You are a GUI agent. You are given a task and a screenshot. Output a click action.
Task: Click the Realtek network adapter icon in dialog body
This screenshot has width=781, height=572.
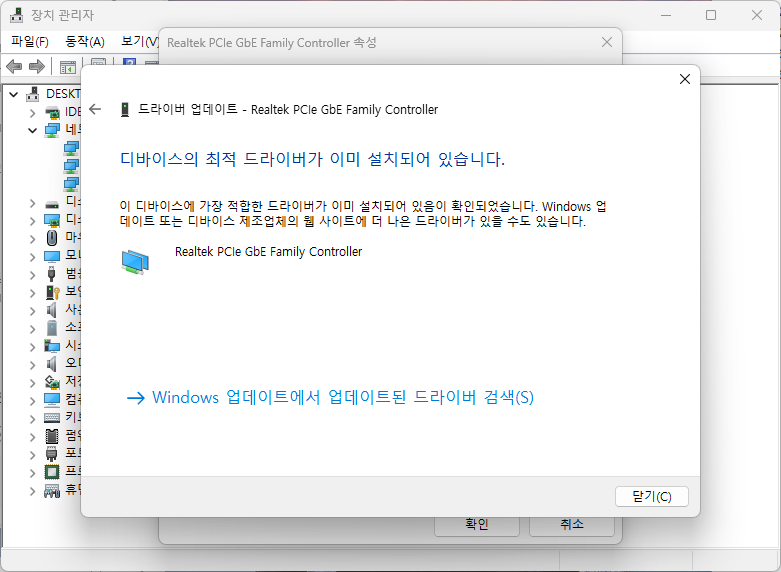pos(135,262)
